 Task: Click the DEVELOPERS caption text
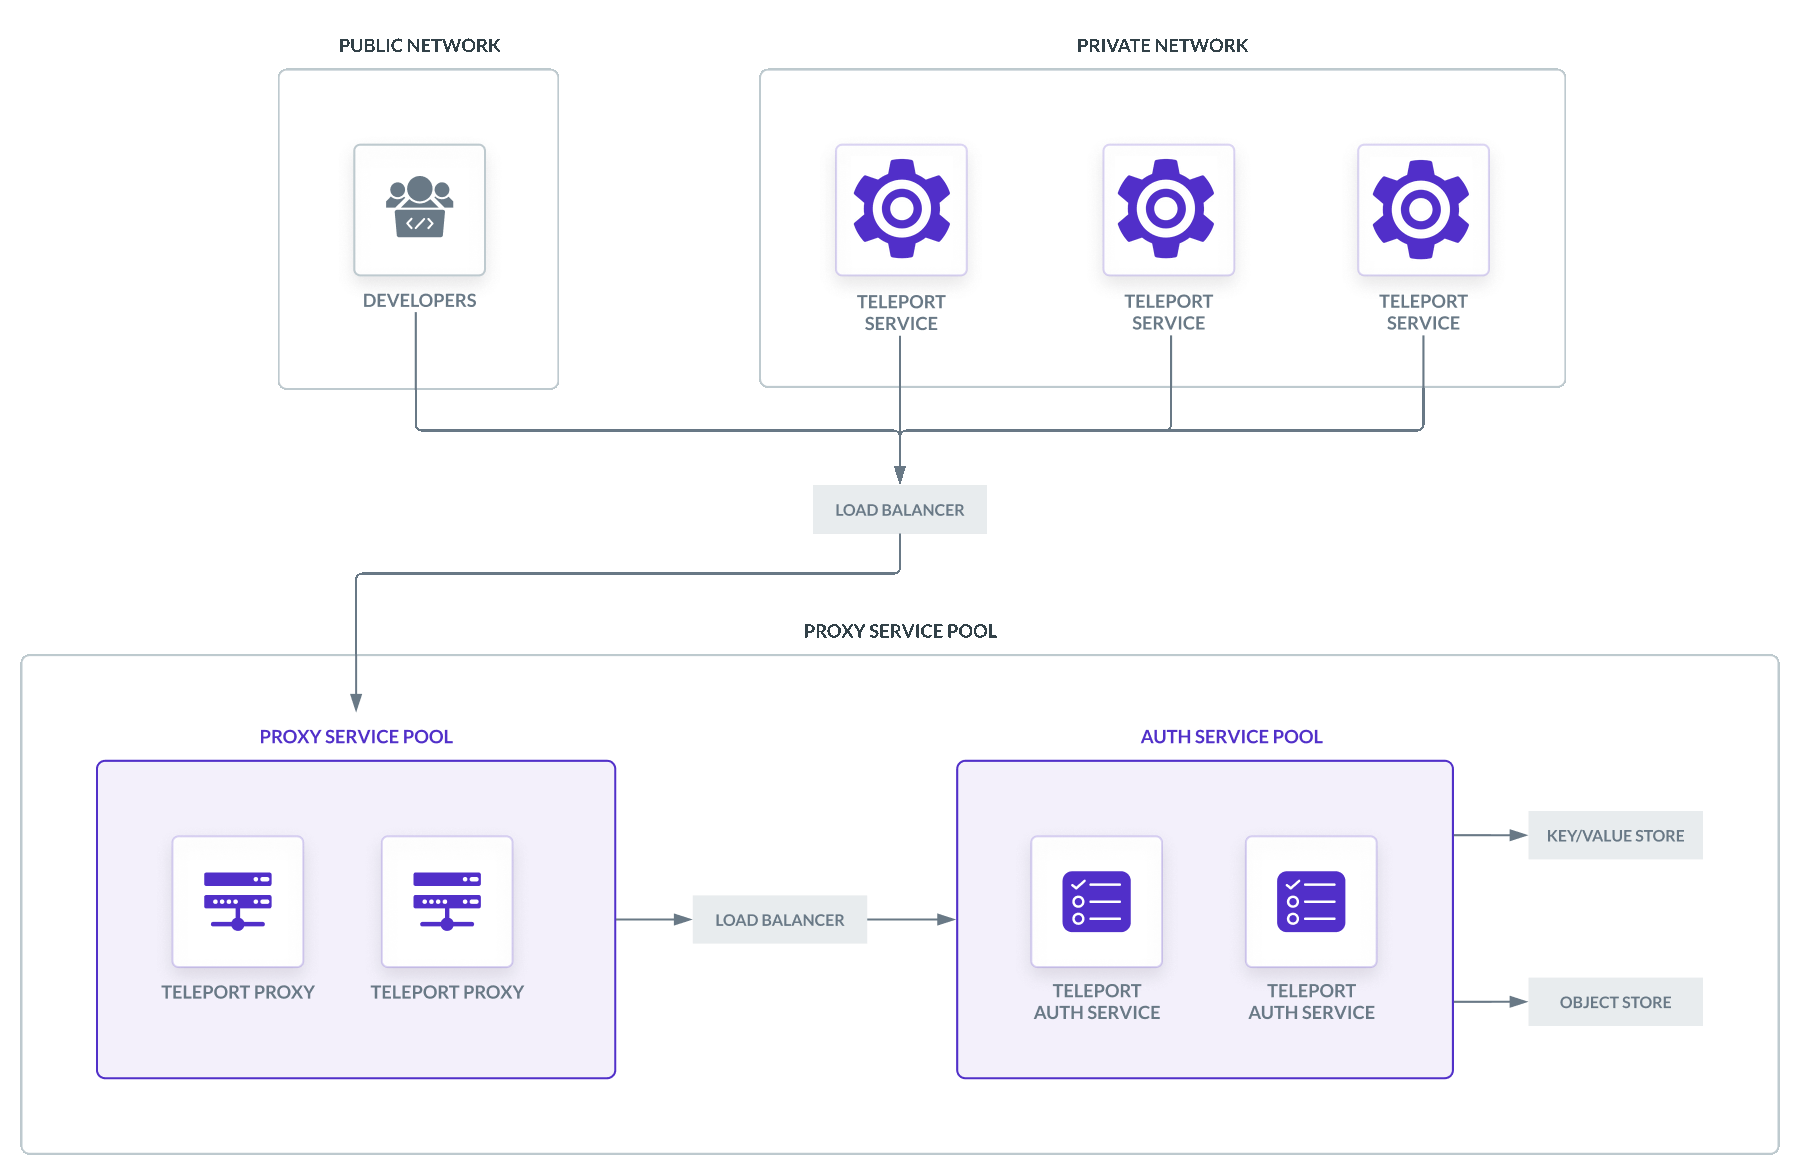click(x=419, y=299)
